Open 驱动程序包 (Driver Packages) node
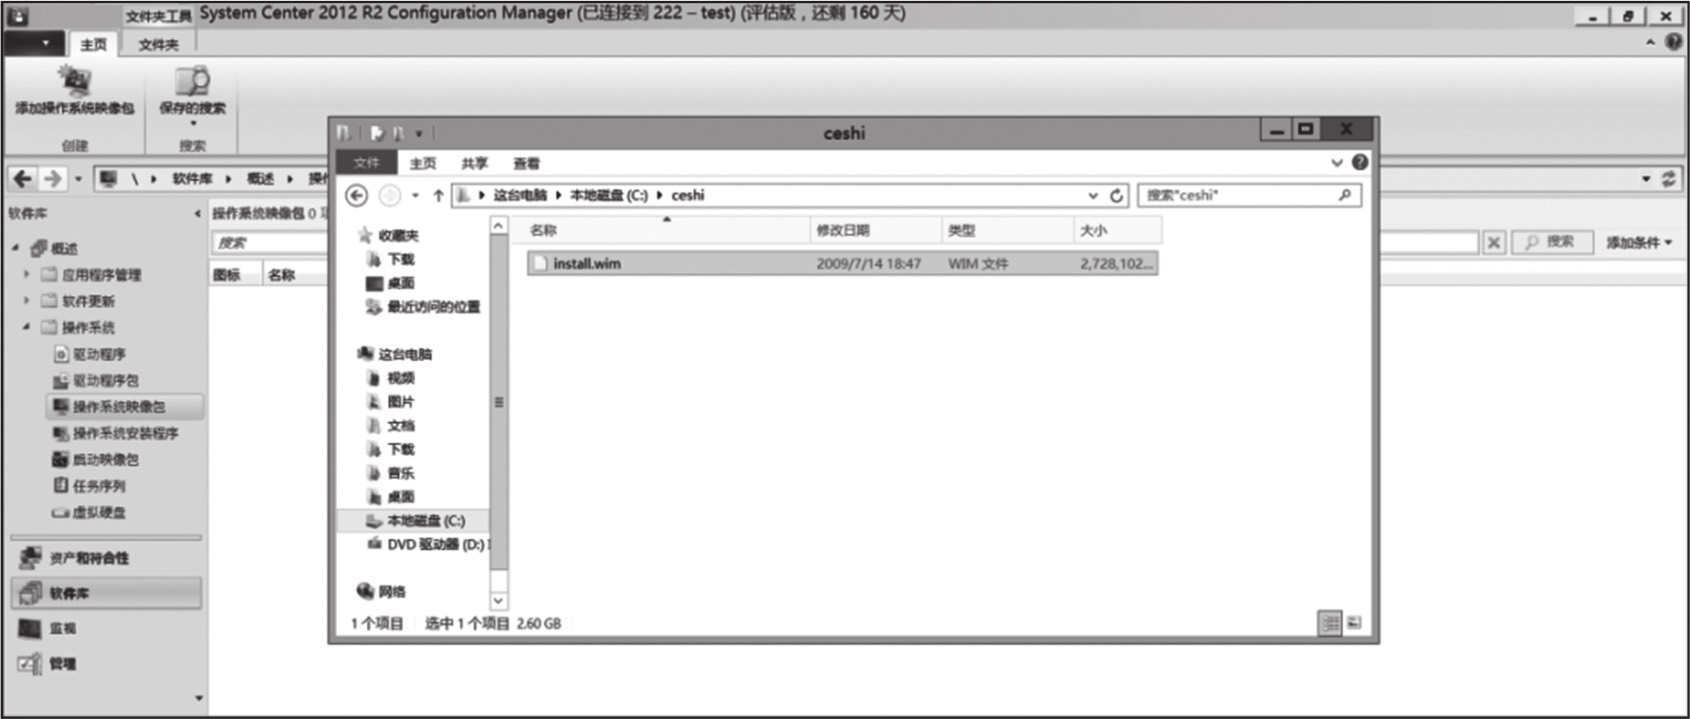Viewport: 1690px width, 719px height. (x=96, y=381)
